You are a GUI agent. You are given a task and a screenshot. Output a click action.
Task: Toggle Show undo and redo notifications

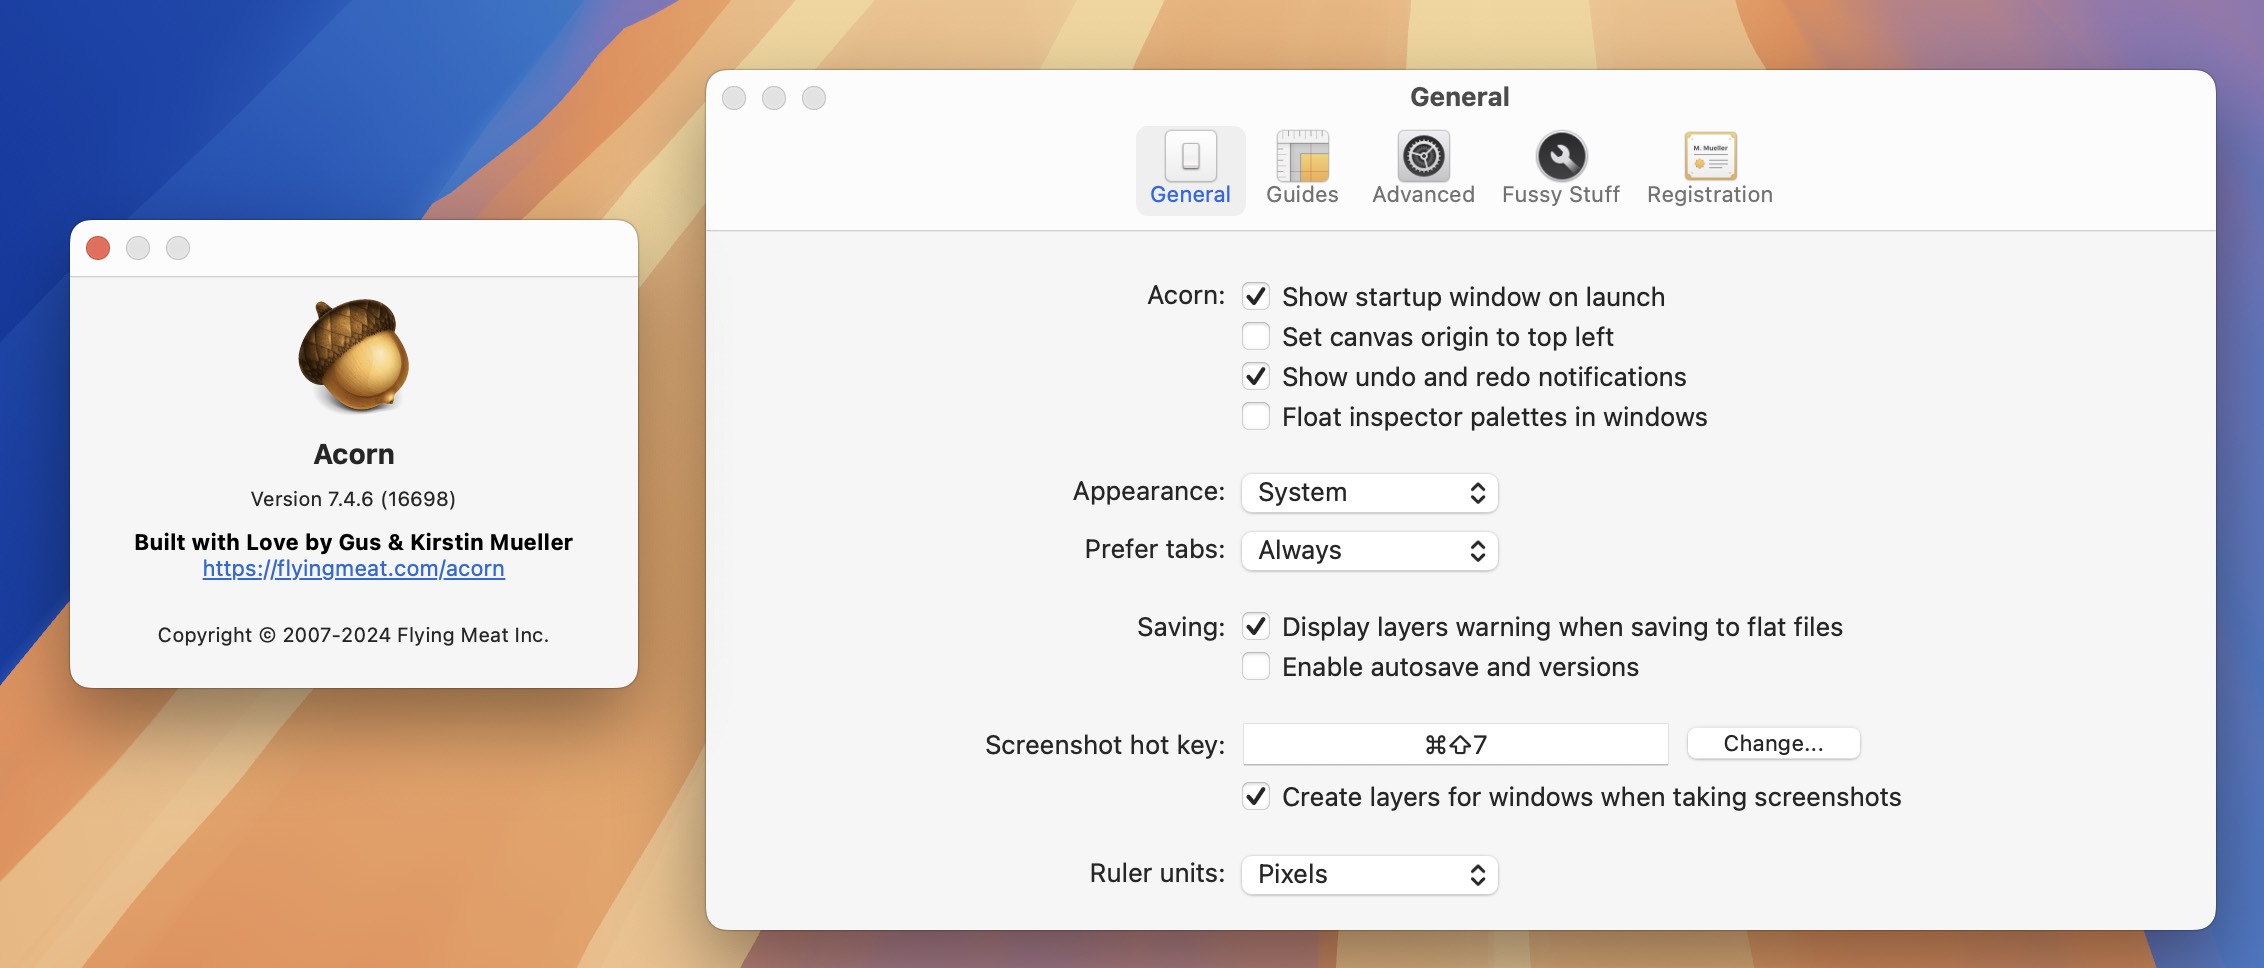(x=1256, y=377)
